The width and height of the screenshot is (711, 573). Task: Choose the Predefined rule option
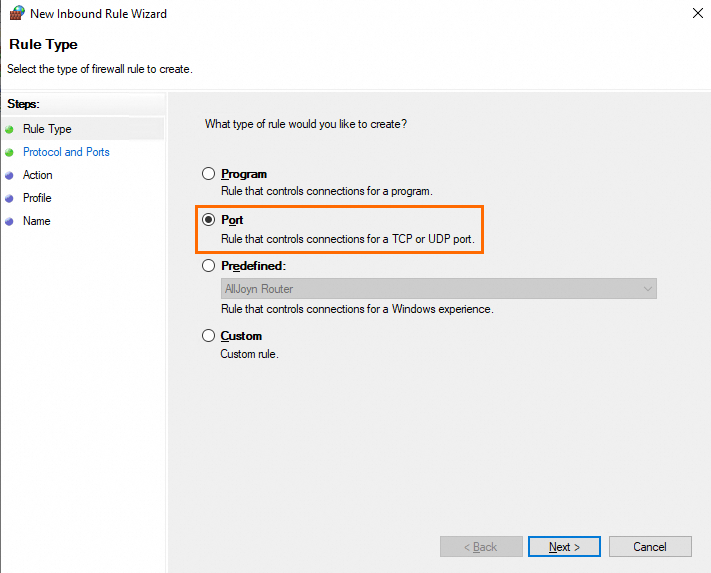pyautogui.click(x=209, y=266)
